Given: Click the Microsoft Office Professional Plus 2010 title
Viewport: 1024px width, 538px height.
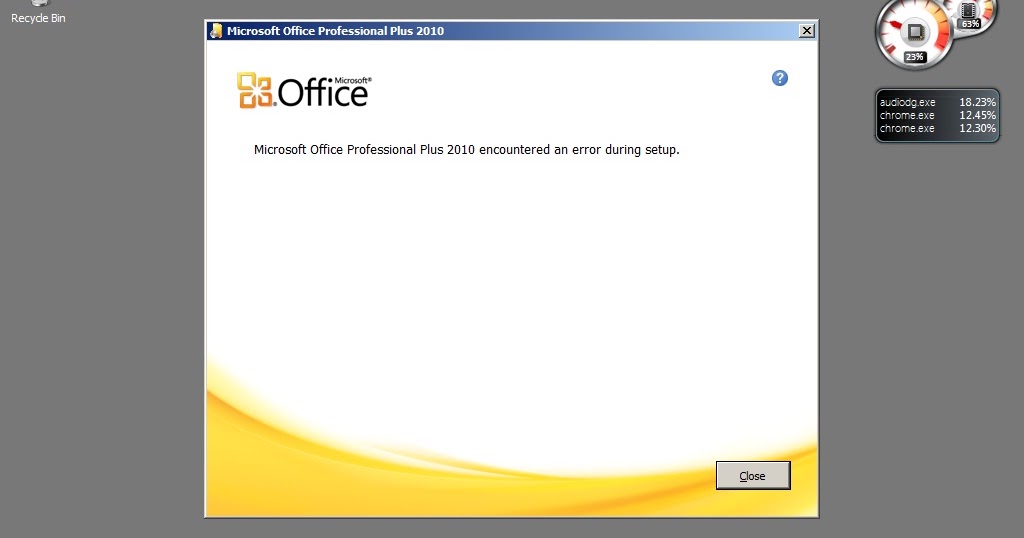Looking at the screenshot, I should pos(335,31).
